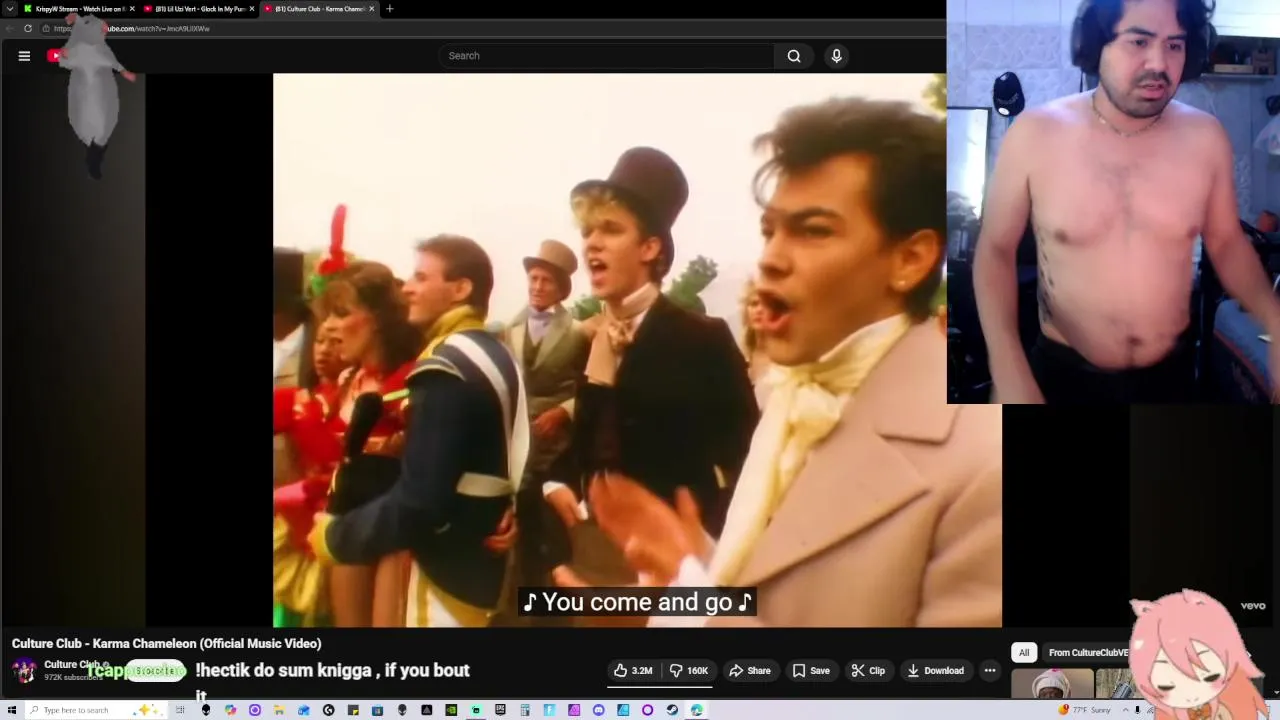Expand the tab search dropdown arrow

(x=10, y=9)
